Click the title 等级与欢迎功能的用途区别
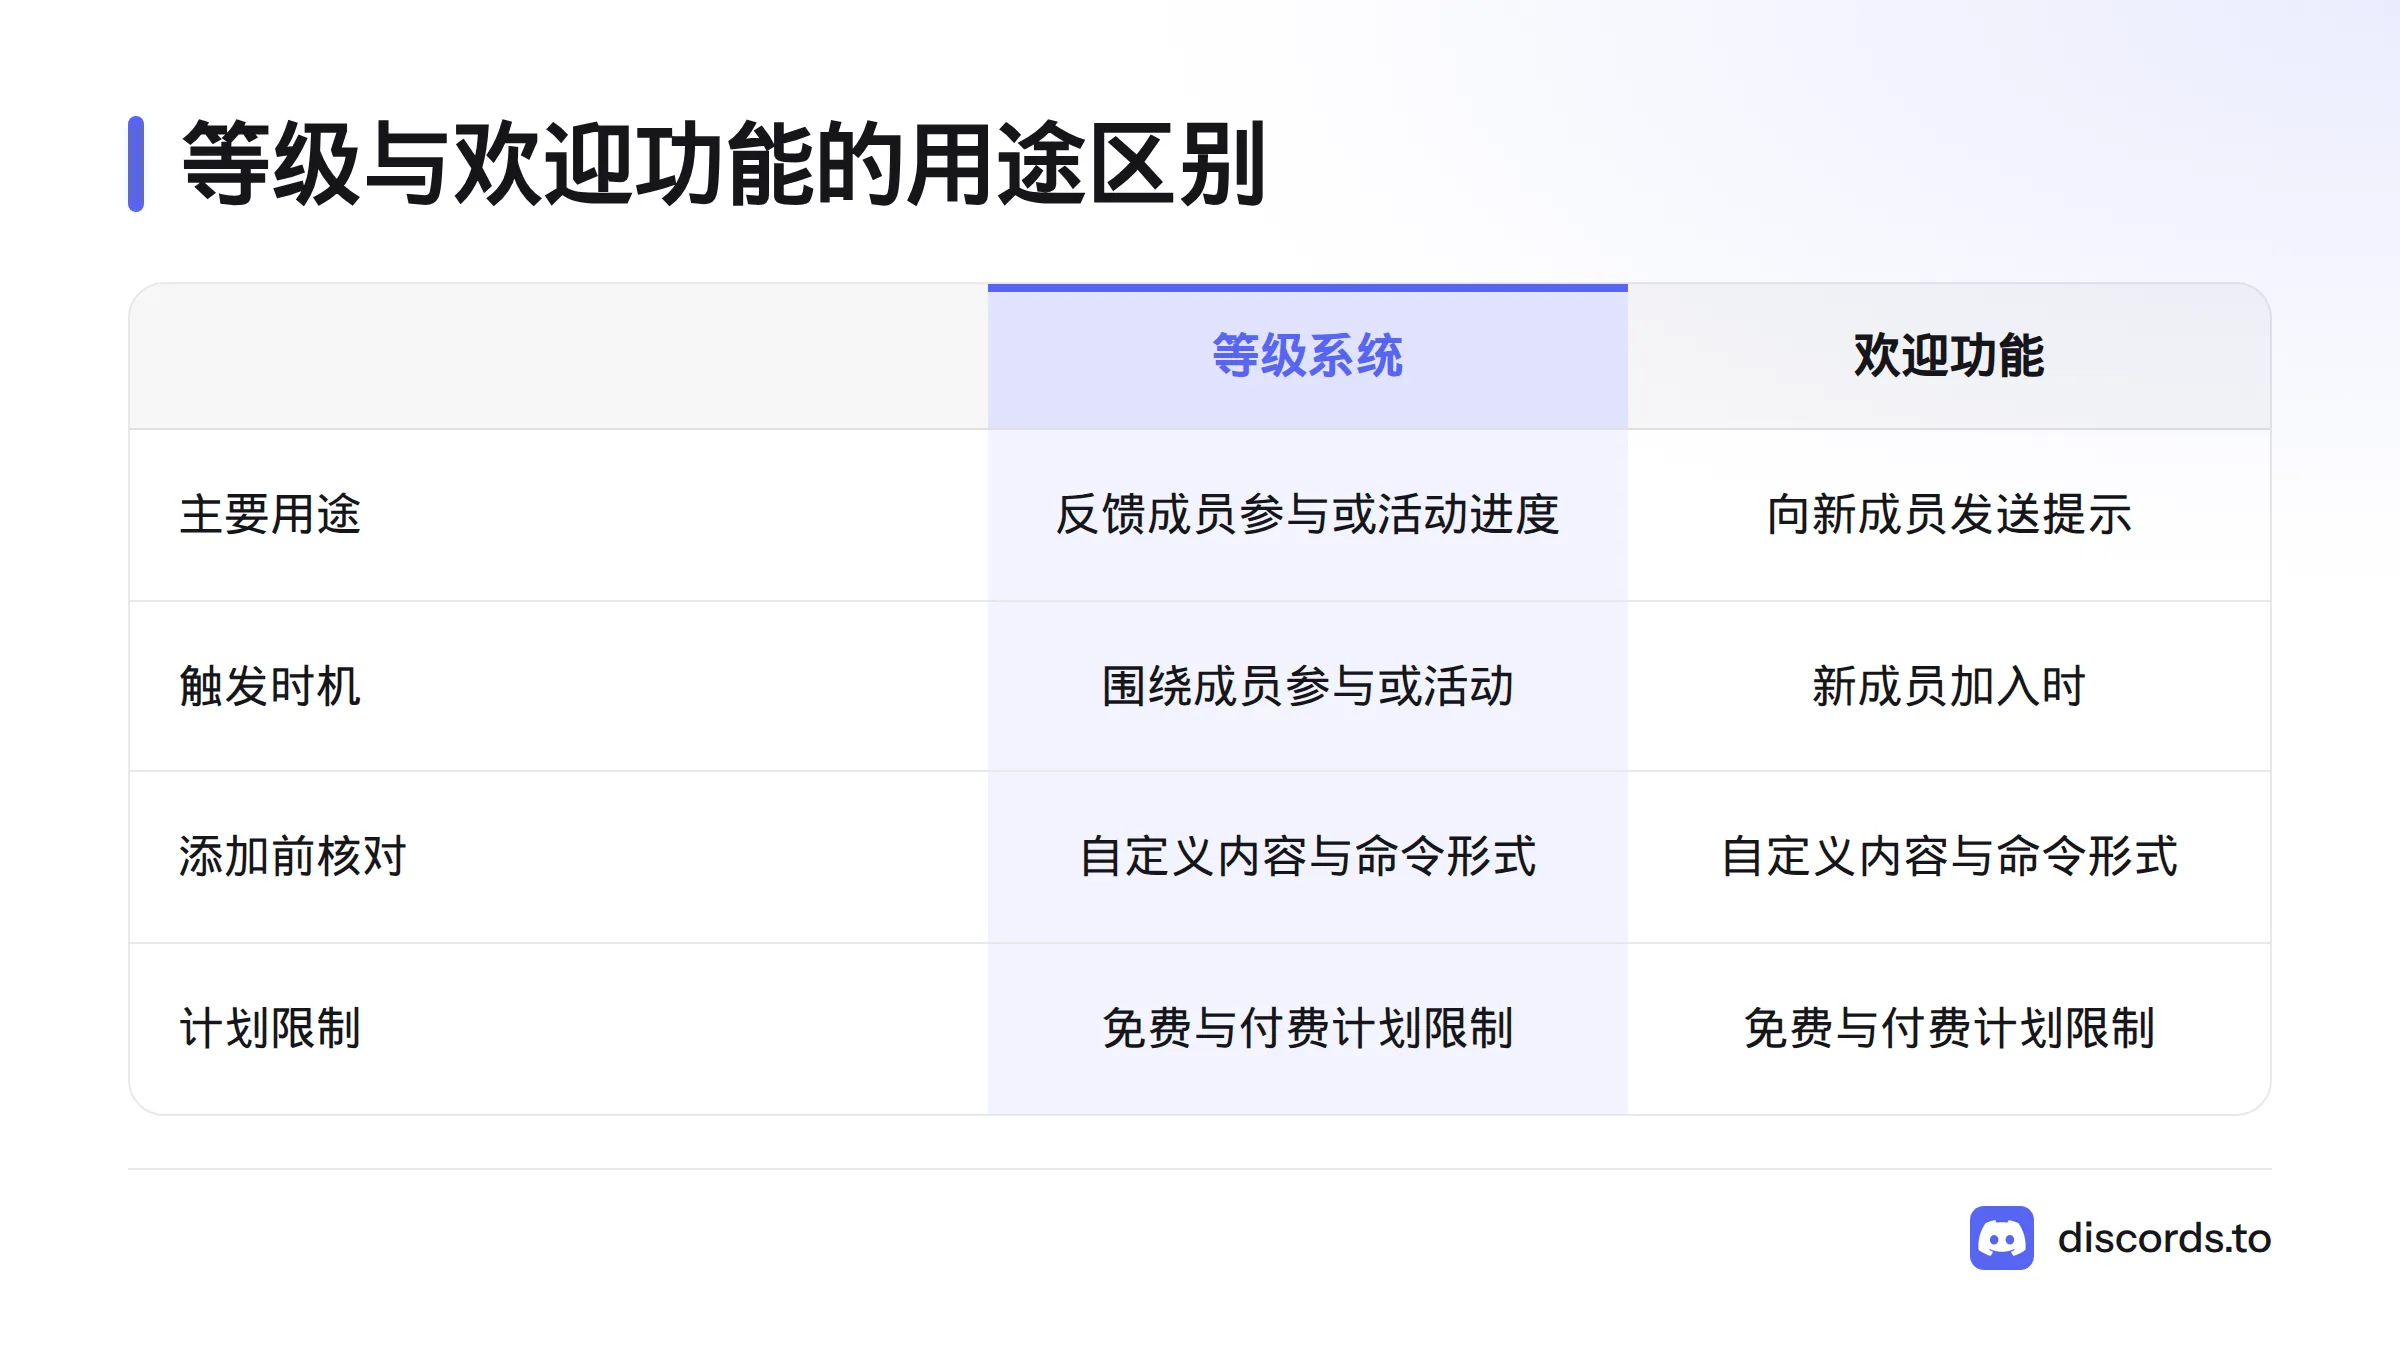The height and width of the screenshot is (1350, 2400). (724, 164)
